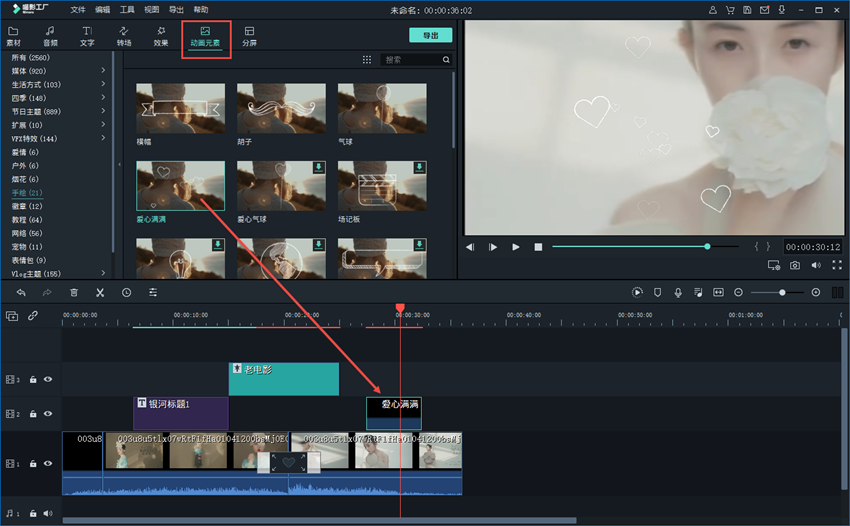Select the 爱情 (6) category
Image resolution: width=850 pixels, height=526 pixels.
click(26, 152)
